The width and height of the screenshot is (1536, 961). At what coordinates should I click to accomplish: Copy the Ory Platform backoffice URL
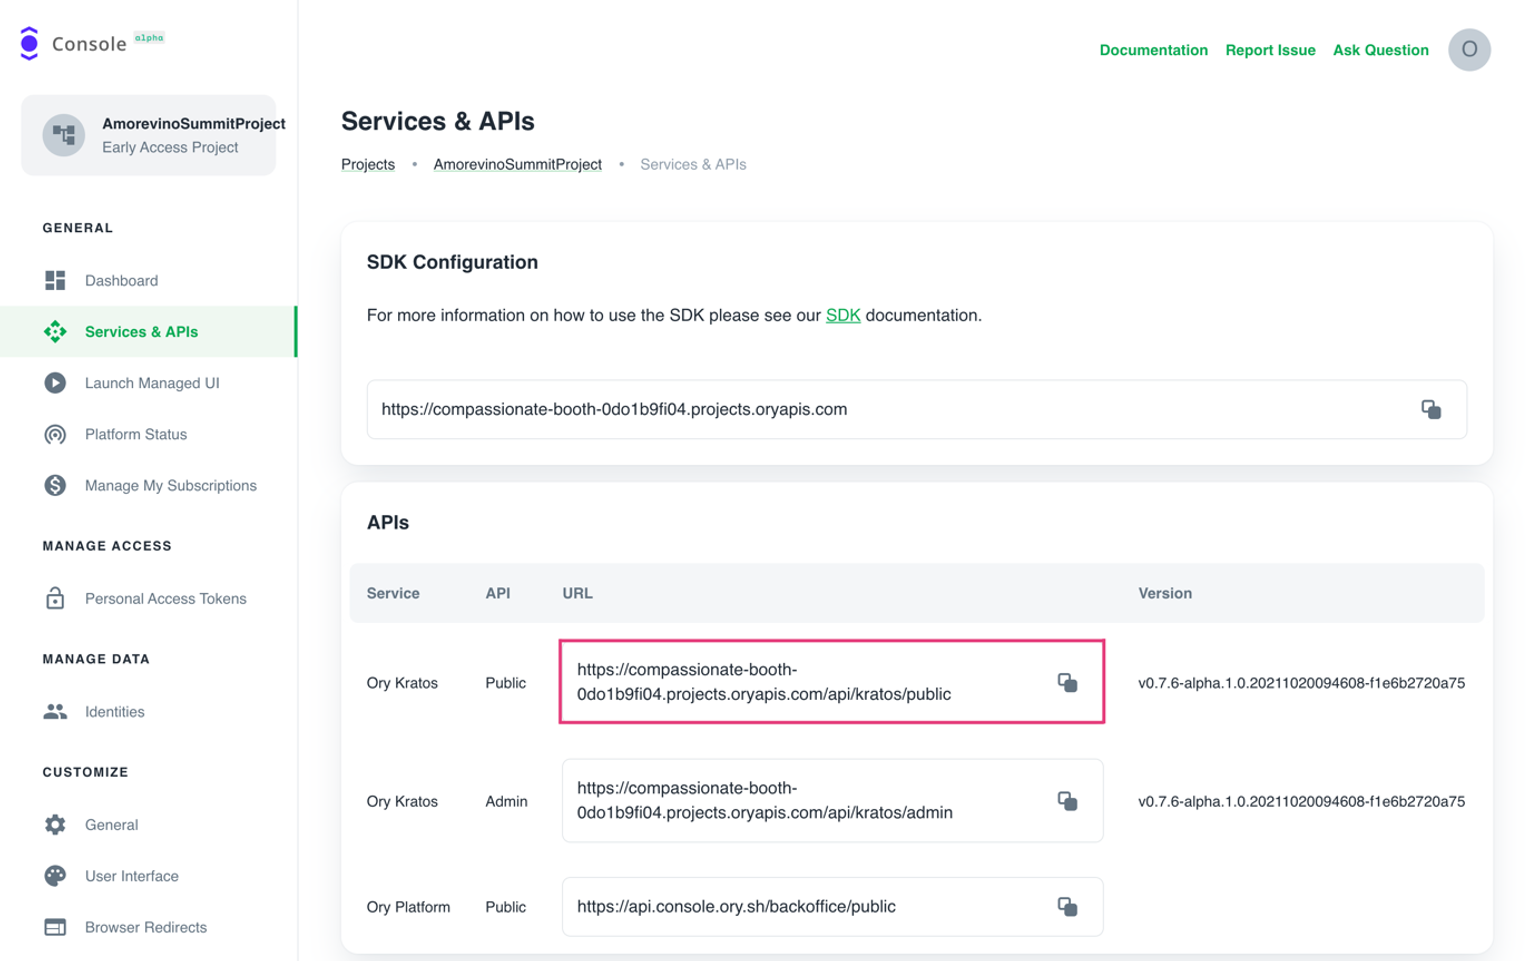(x=1067, y=906)
